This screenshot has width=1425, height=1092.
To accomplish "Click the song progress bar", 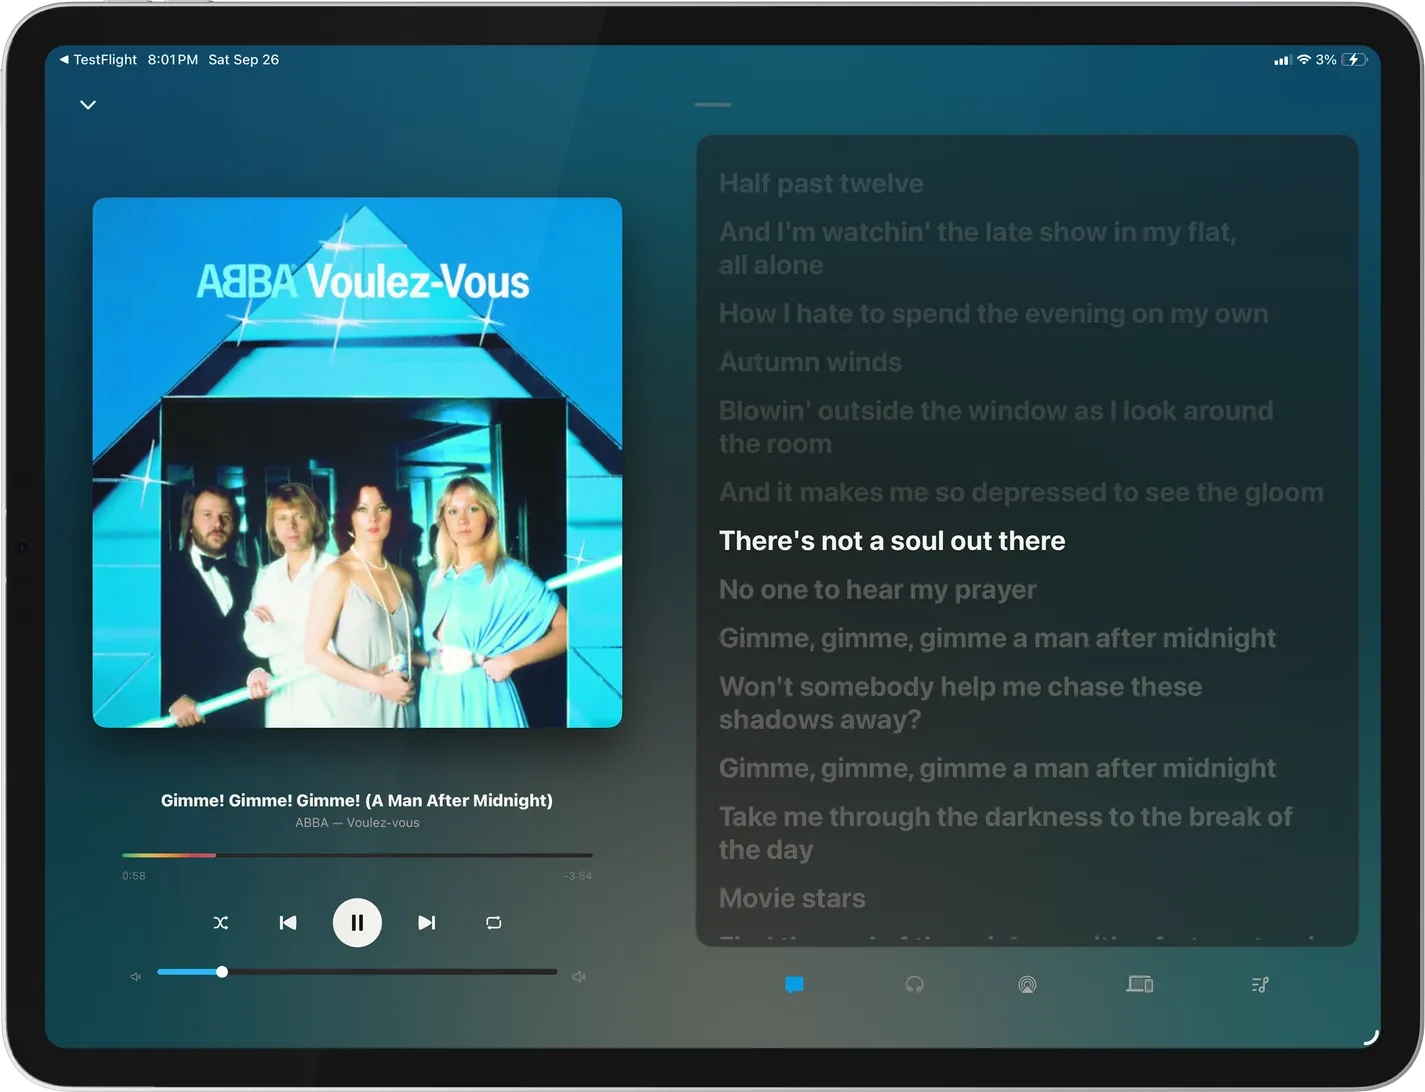I will pyautogui.click(x=357, y=855).
